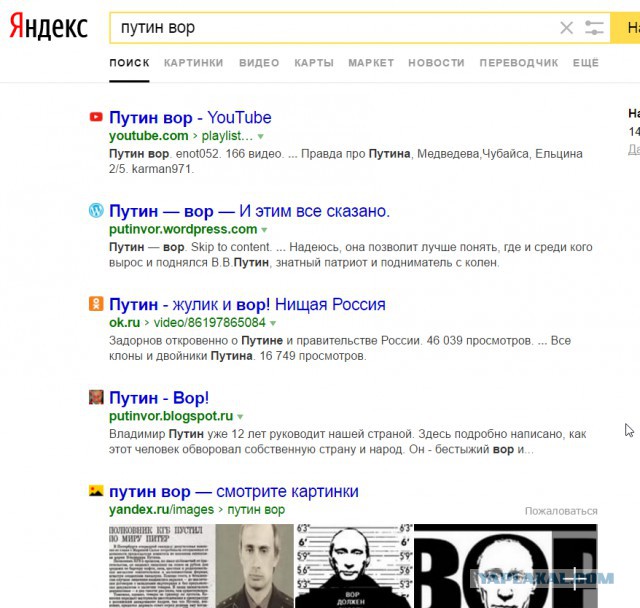
Task: Click the blogspot favicon beside Путин - Вор!
Action: click(x=96, y=397)
